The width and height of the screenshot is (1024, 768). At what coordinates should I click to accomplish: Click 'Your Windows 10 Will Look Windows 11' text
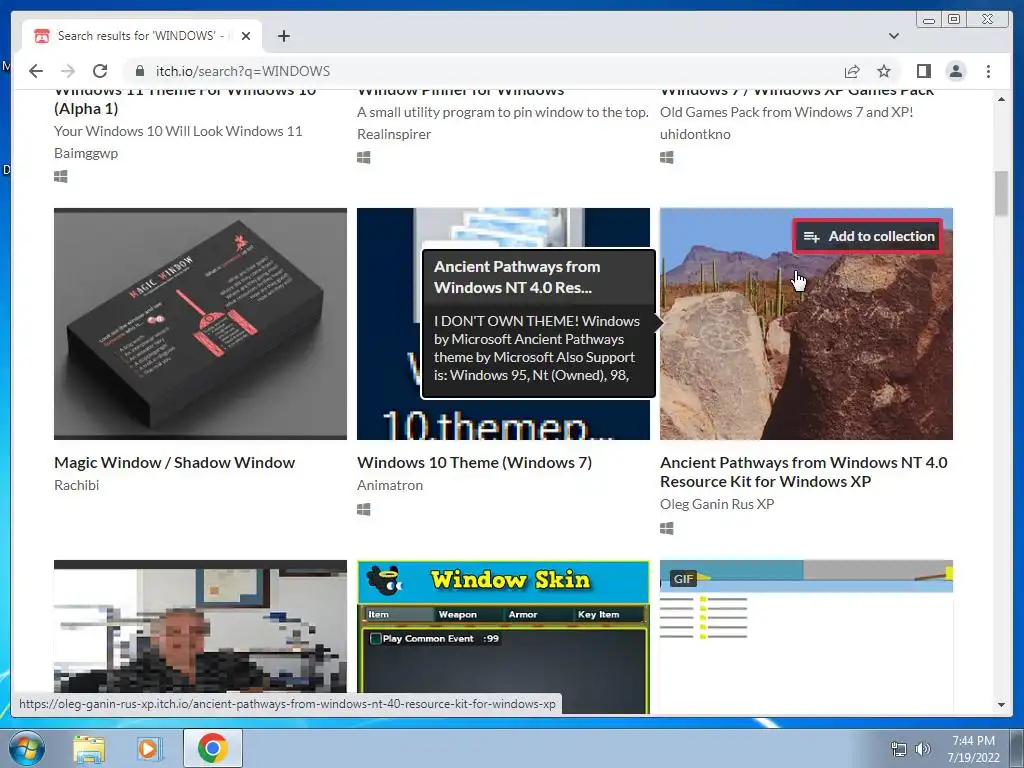coord(178,131)
